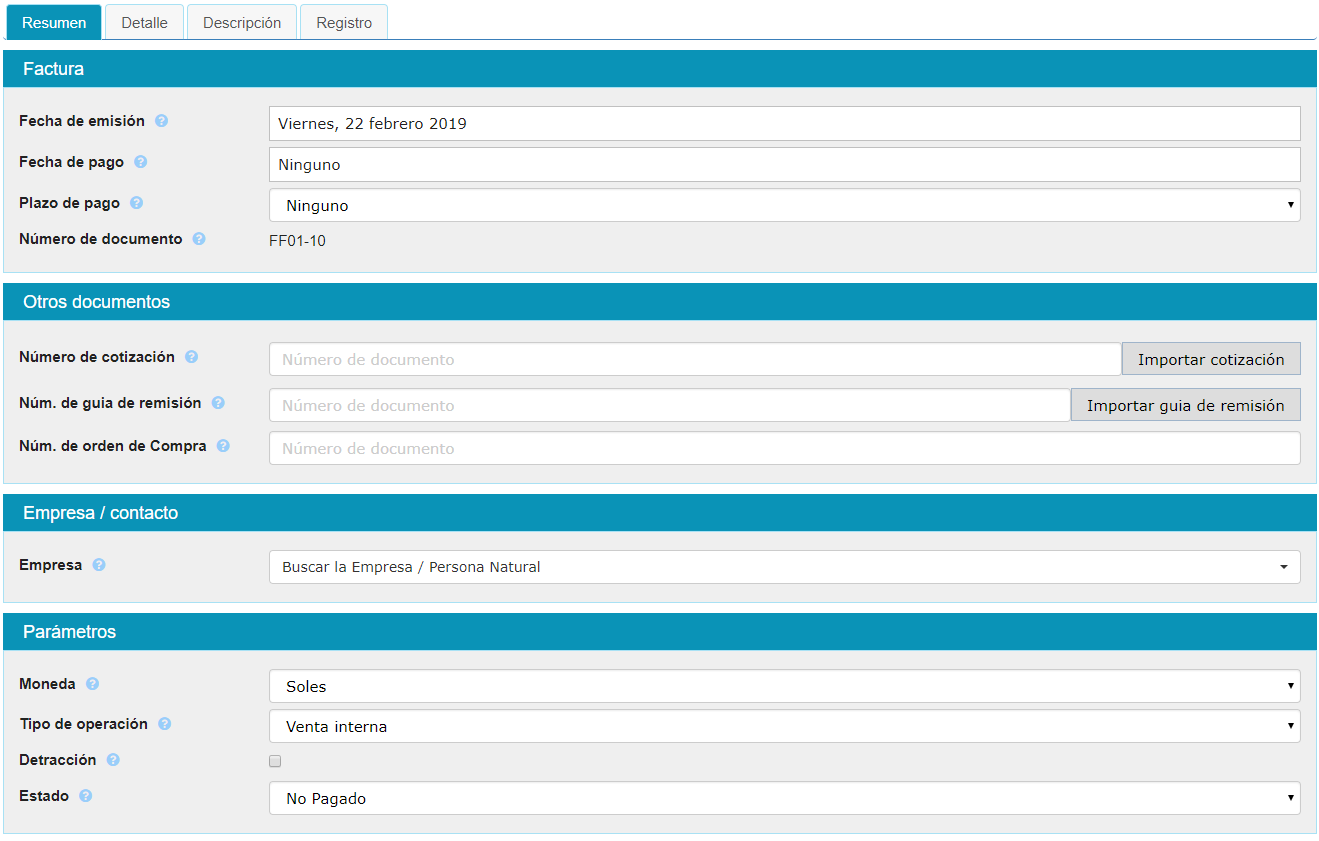1319x841 pixels.
Task: Open Tipo de operación dropdown
Action: click(784, 726)
